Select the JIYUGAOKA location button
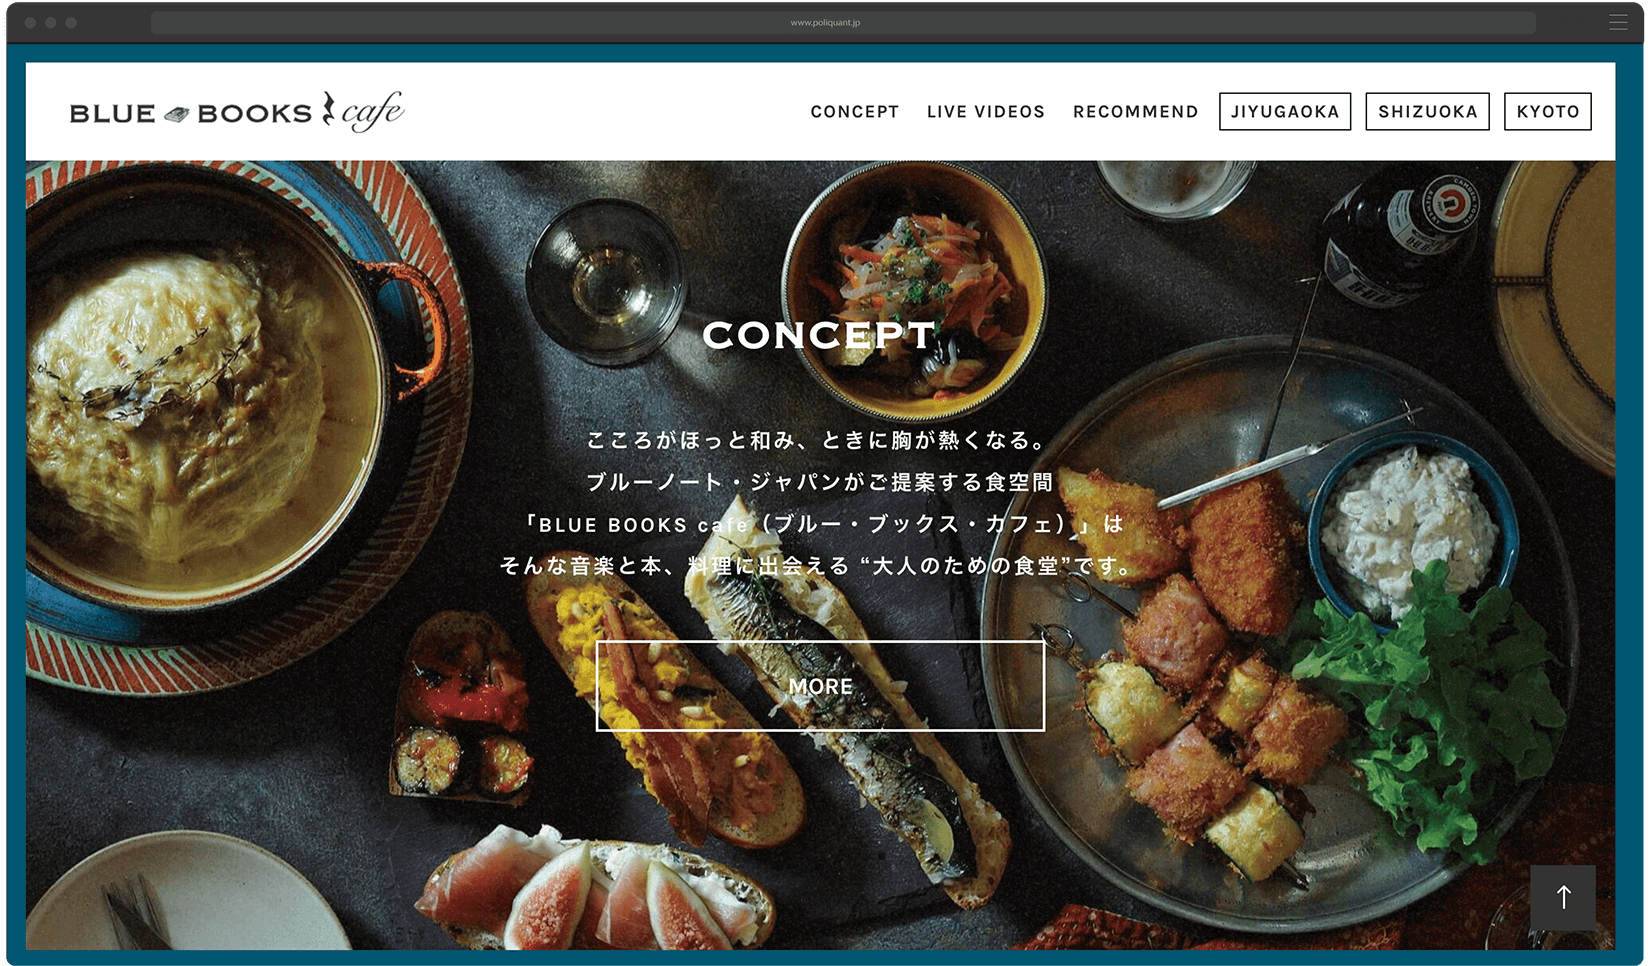Screen dimensions: 1651x966 (1285, 112)
